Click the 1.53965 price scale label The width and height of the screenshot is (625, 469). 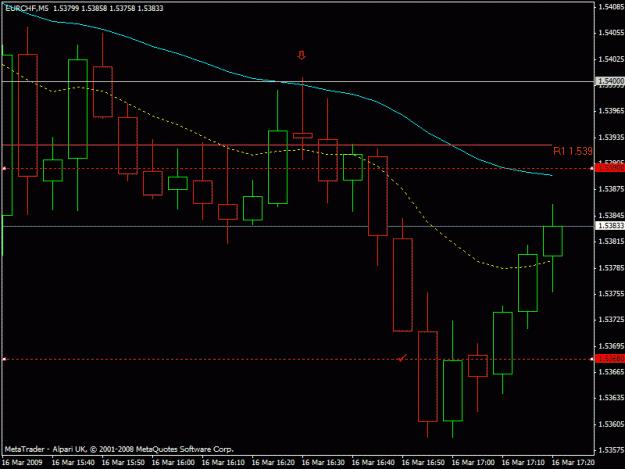click(x=611, y=111)
